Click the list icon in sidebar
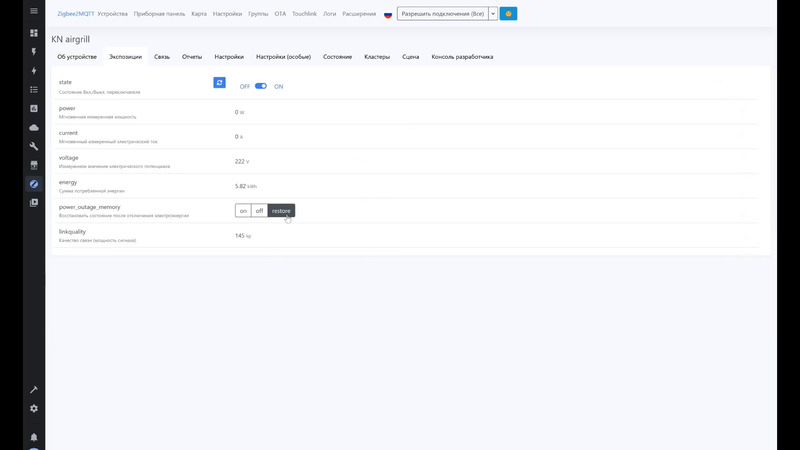Viewport: 800px width, 450px height. point(34,89)
